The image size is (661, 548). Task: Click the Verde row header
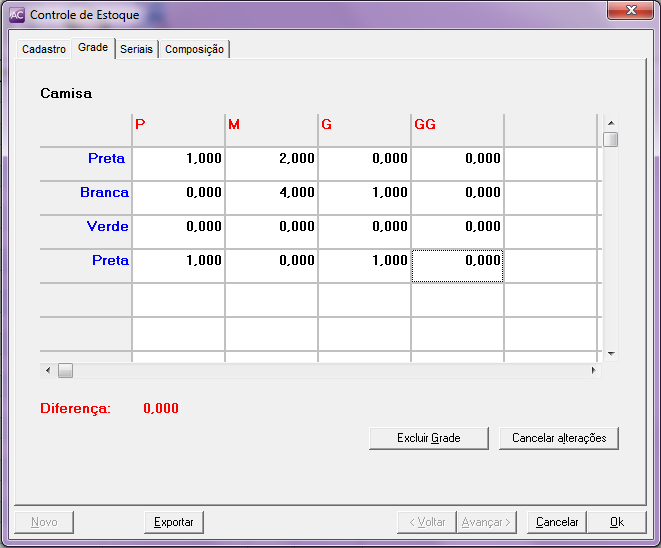86,227
